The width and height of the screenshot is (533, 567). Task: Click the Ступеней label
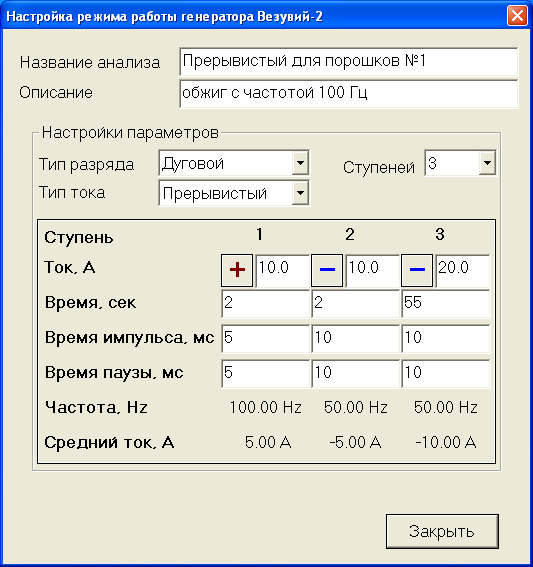(x=379, y=167)
